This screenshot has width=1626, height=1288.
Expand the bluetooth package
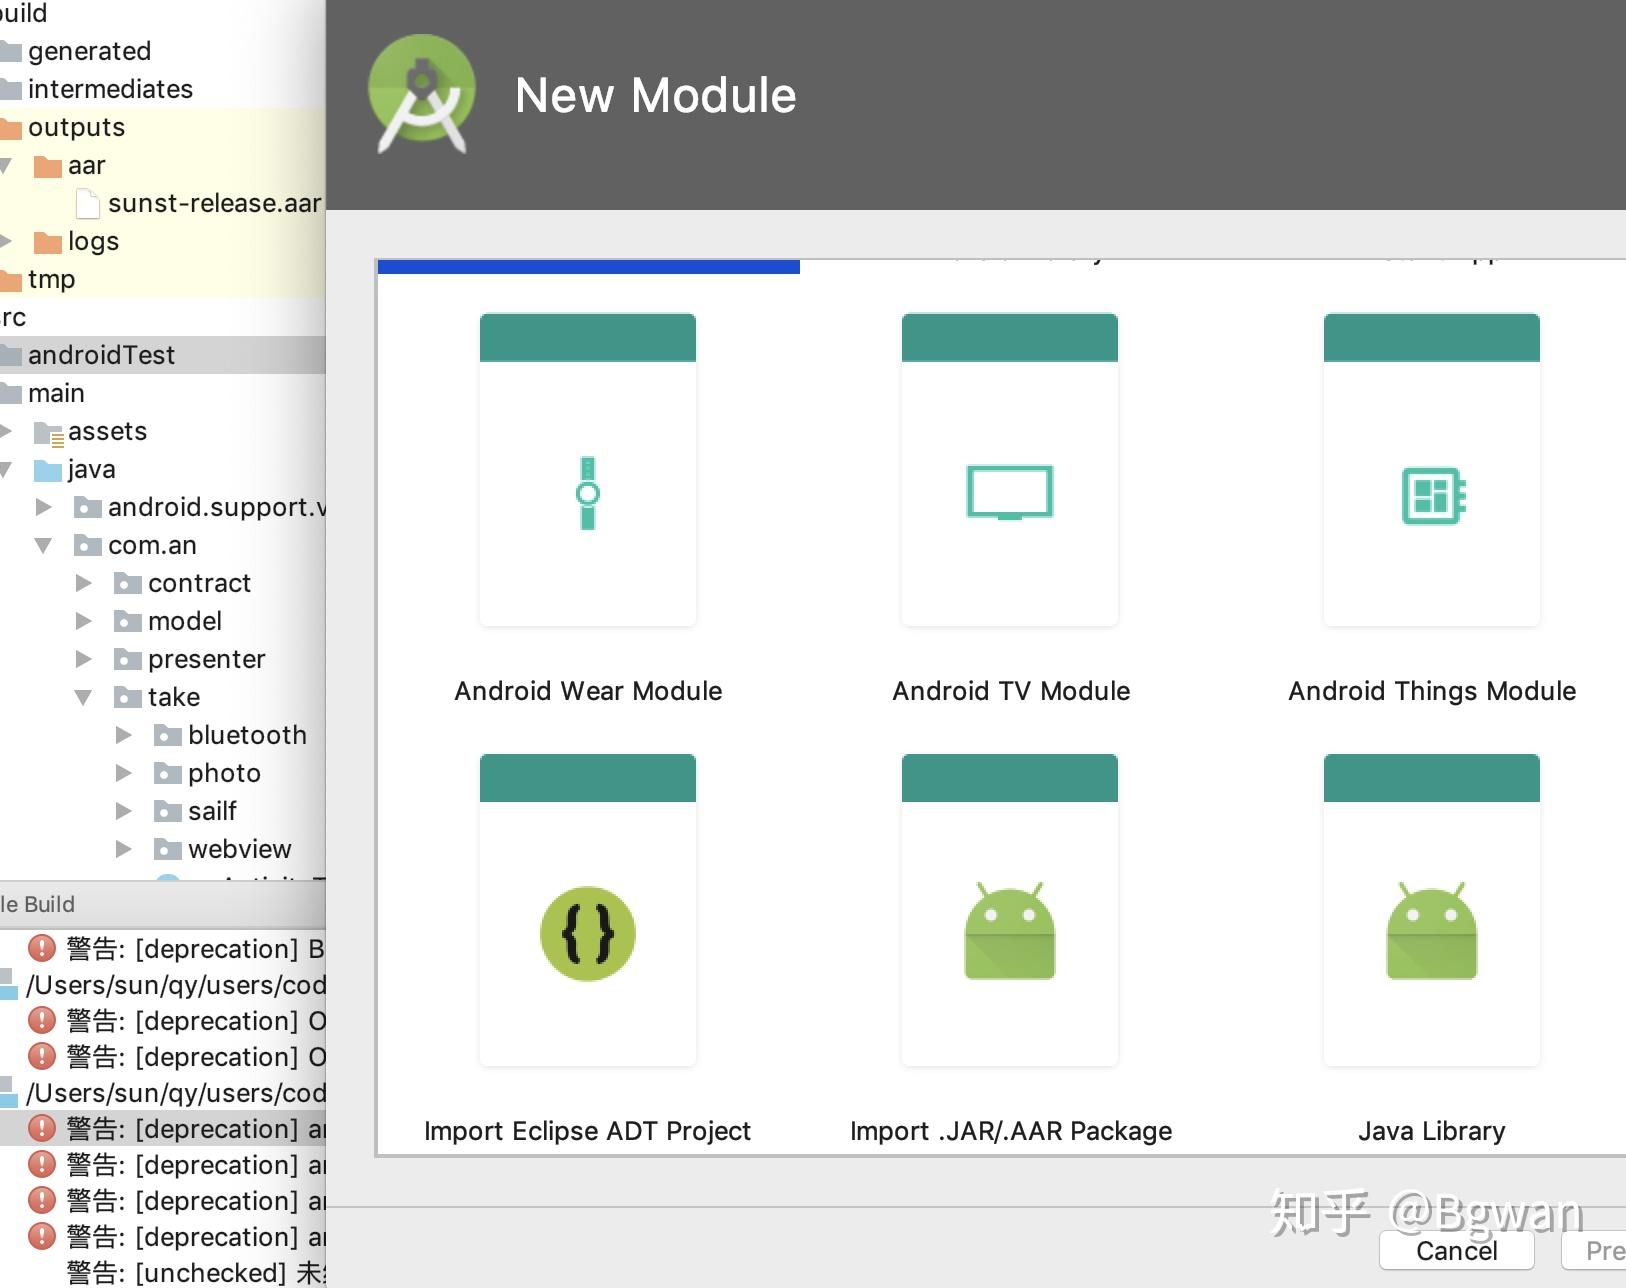[x=124, y=735]
